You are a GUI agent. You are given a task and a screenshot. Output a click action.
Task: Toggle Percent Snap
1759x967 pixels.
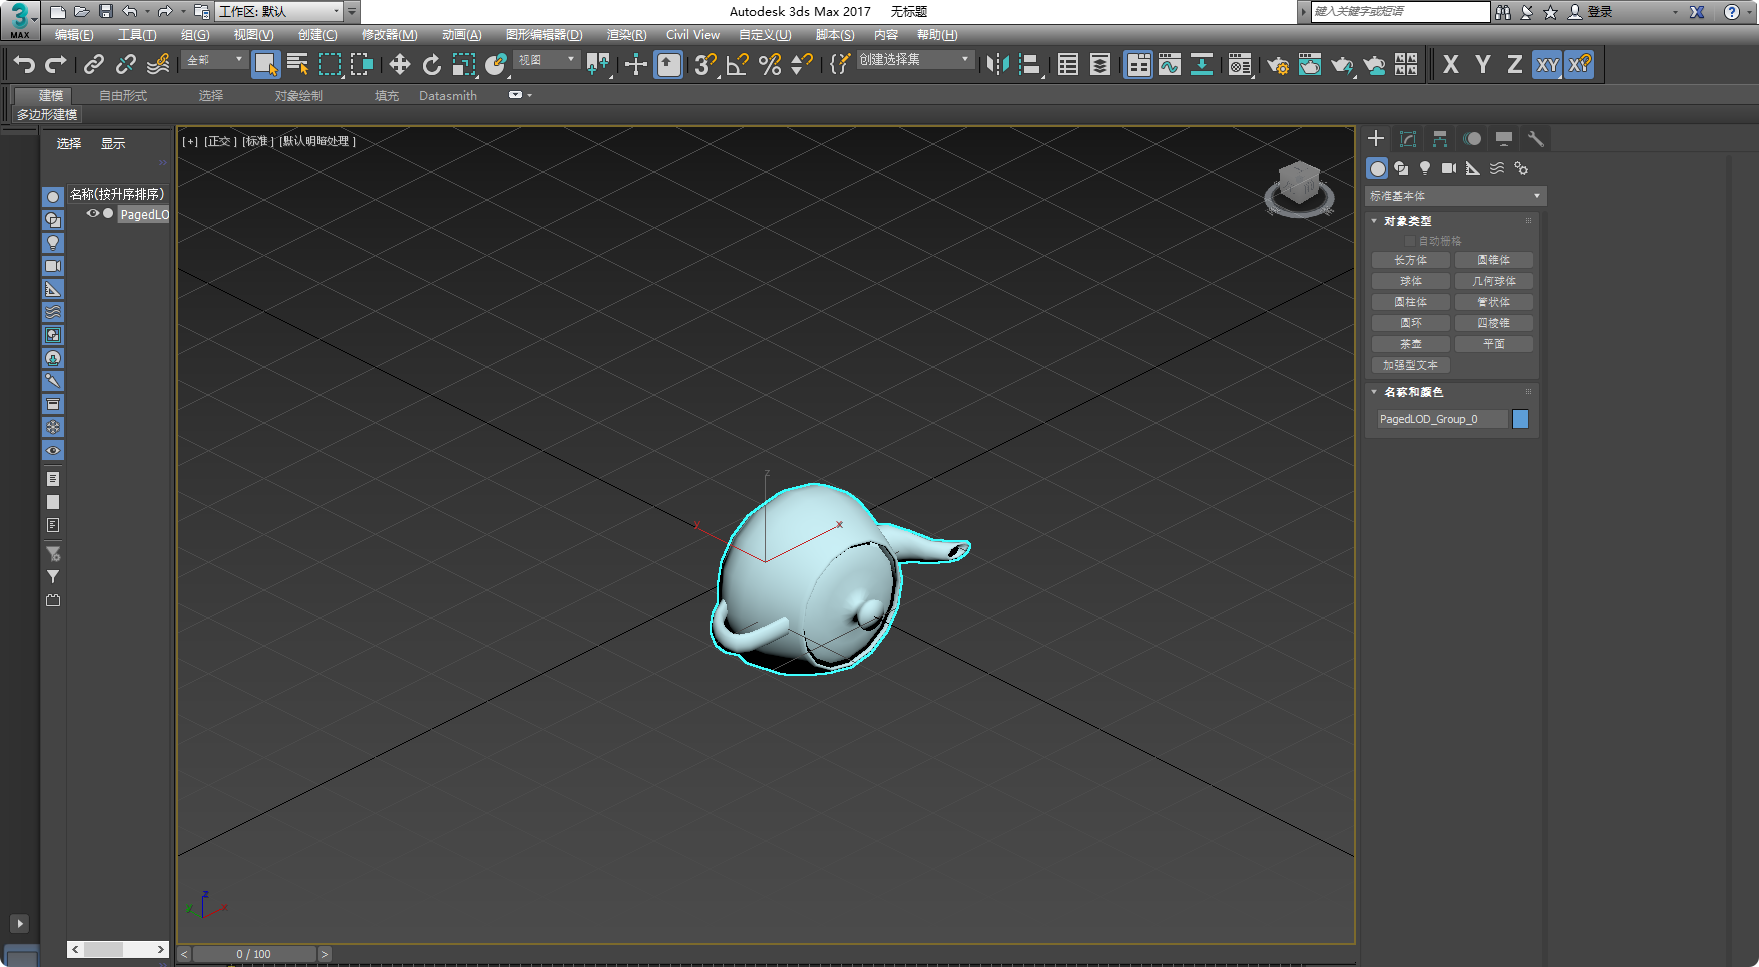click(x=770, y=65)
